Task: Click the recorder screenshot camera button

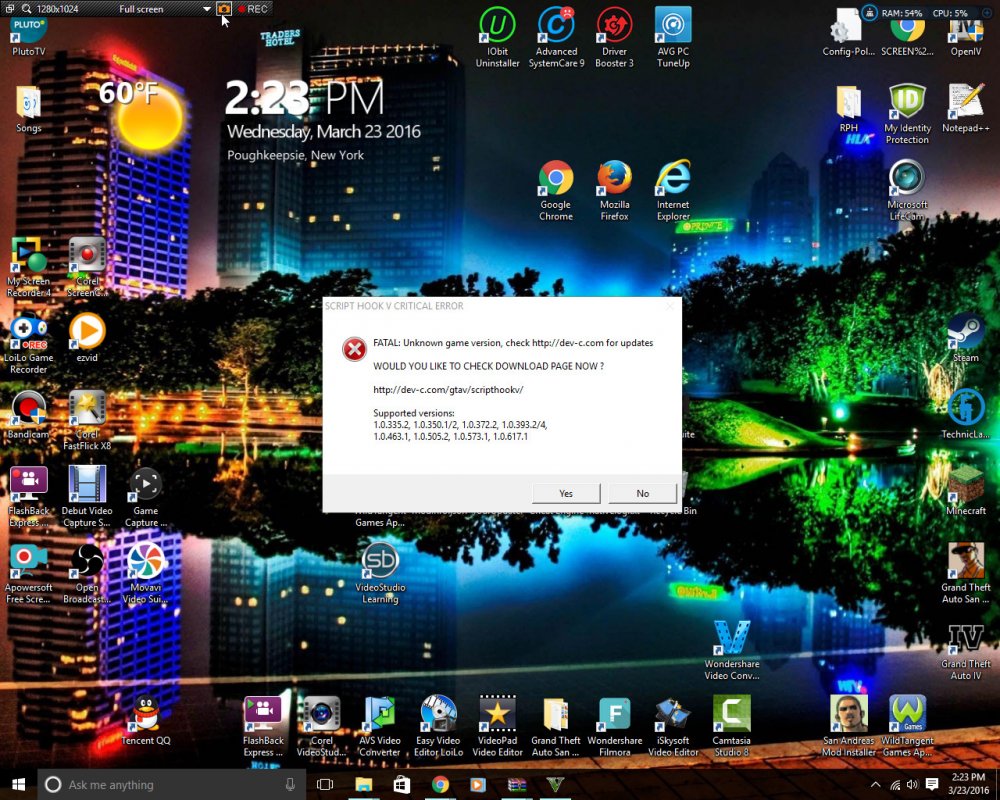Action: pos(224,9)
